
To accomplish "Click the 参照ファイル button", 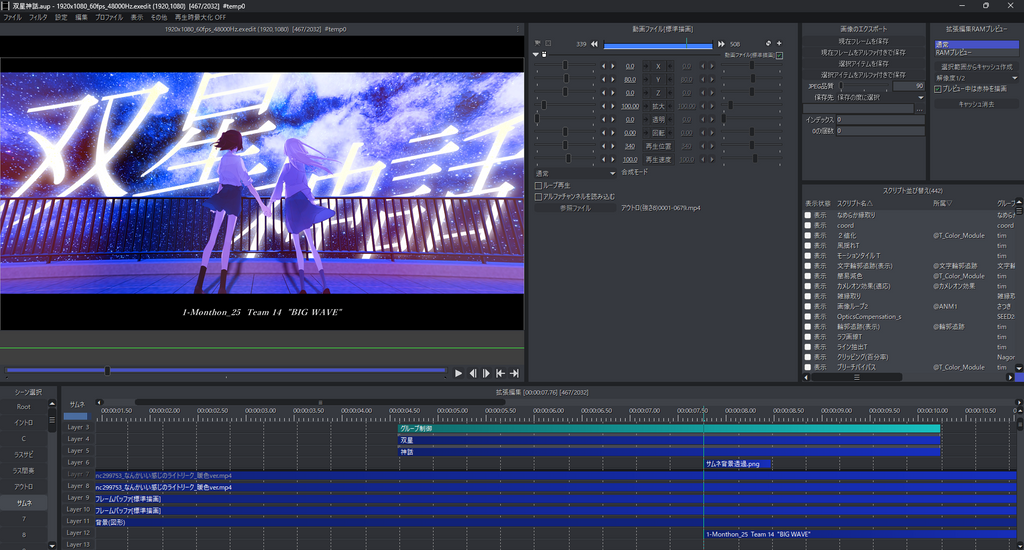I will [574, 208].
